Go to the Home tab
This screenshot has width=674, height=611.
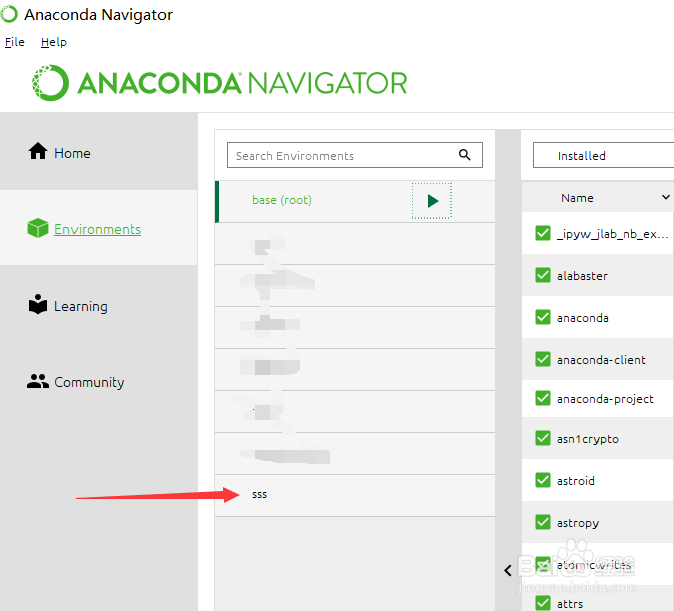pos(72,154)
